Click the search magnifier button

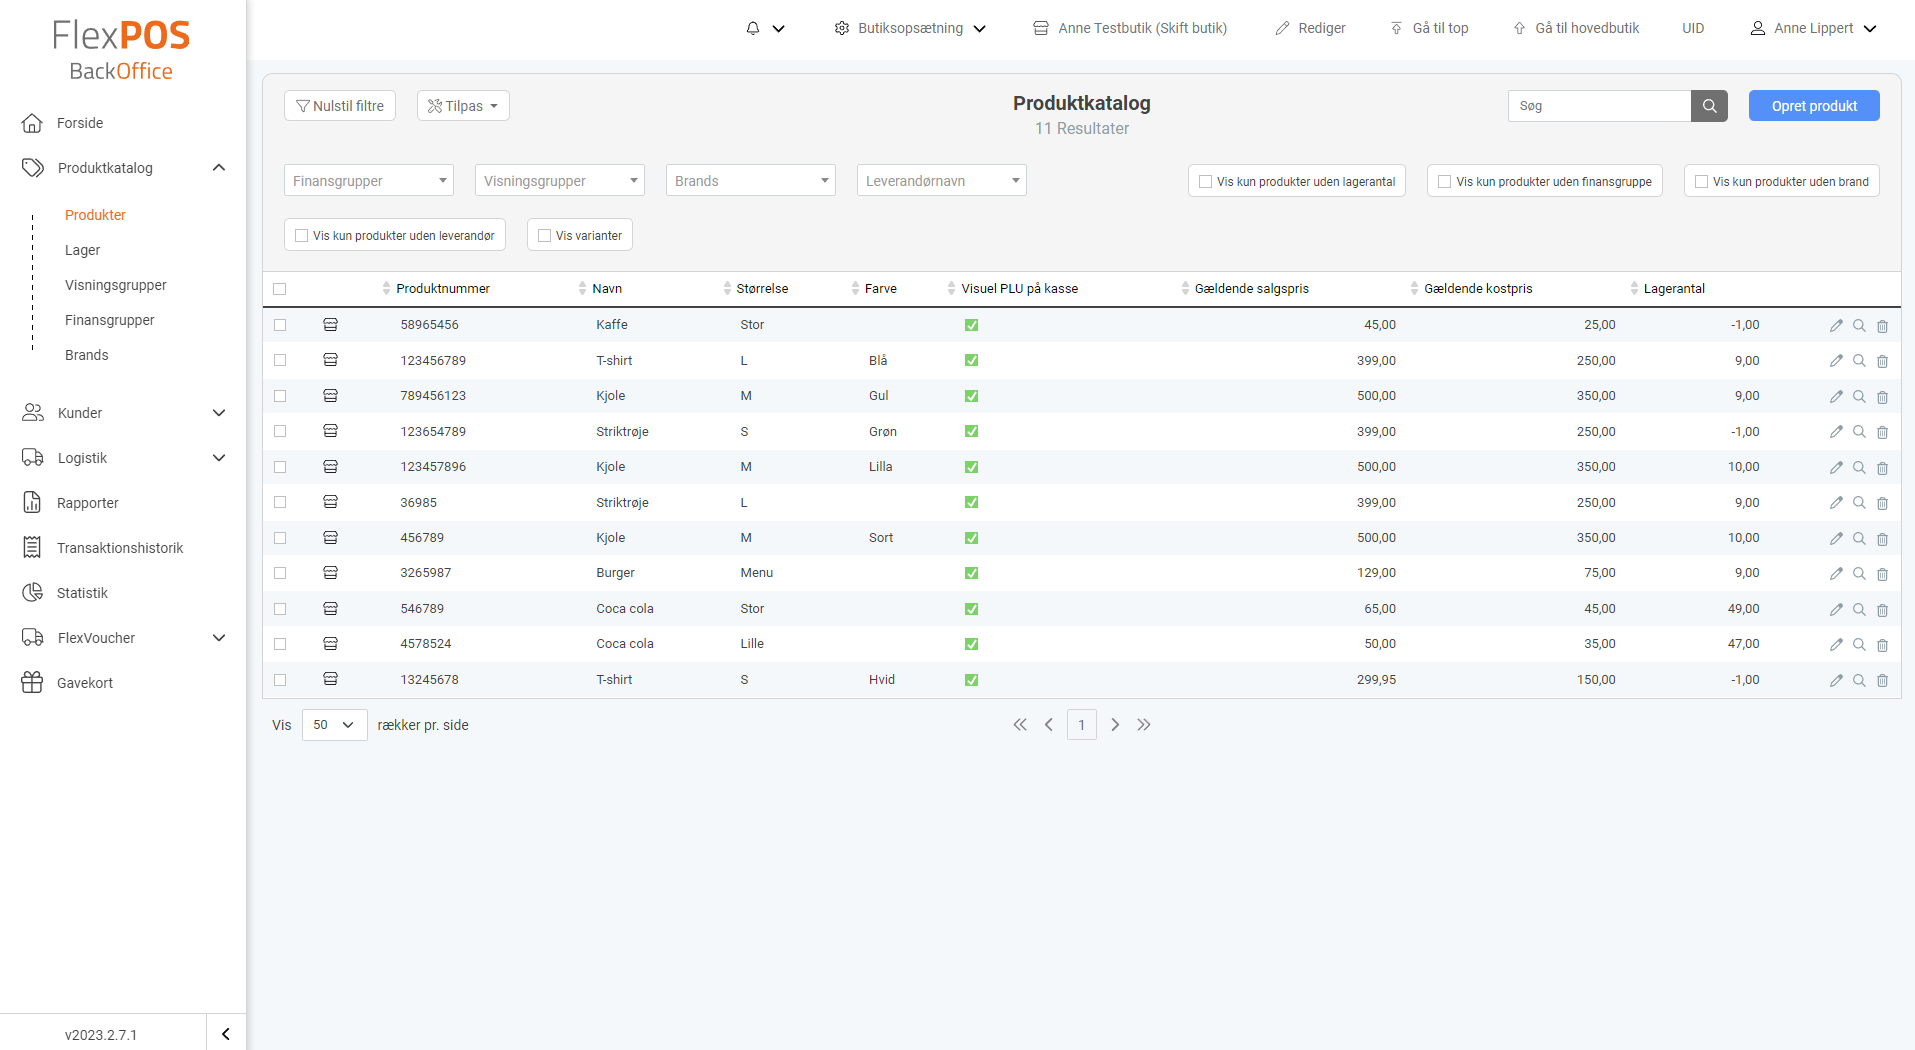tap(1708, 106)
